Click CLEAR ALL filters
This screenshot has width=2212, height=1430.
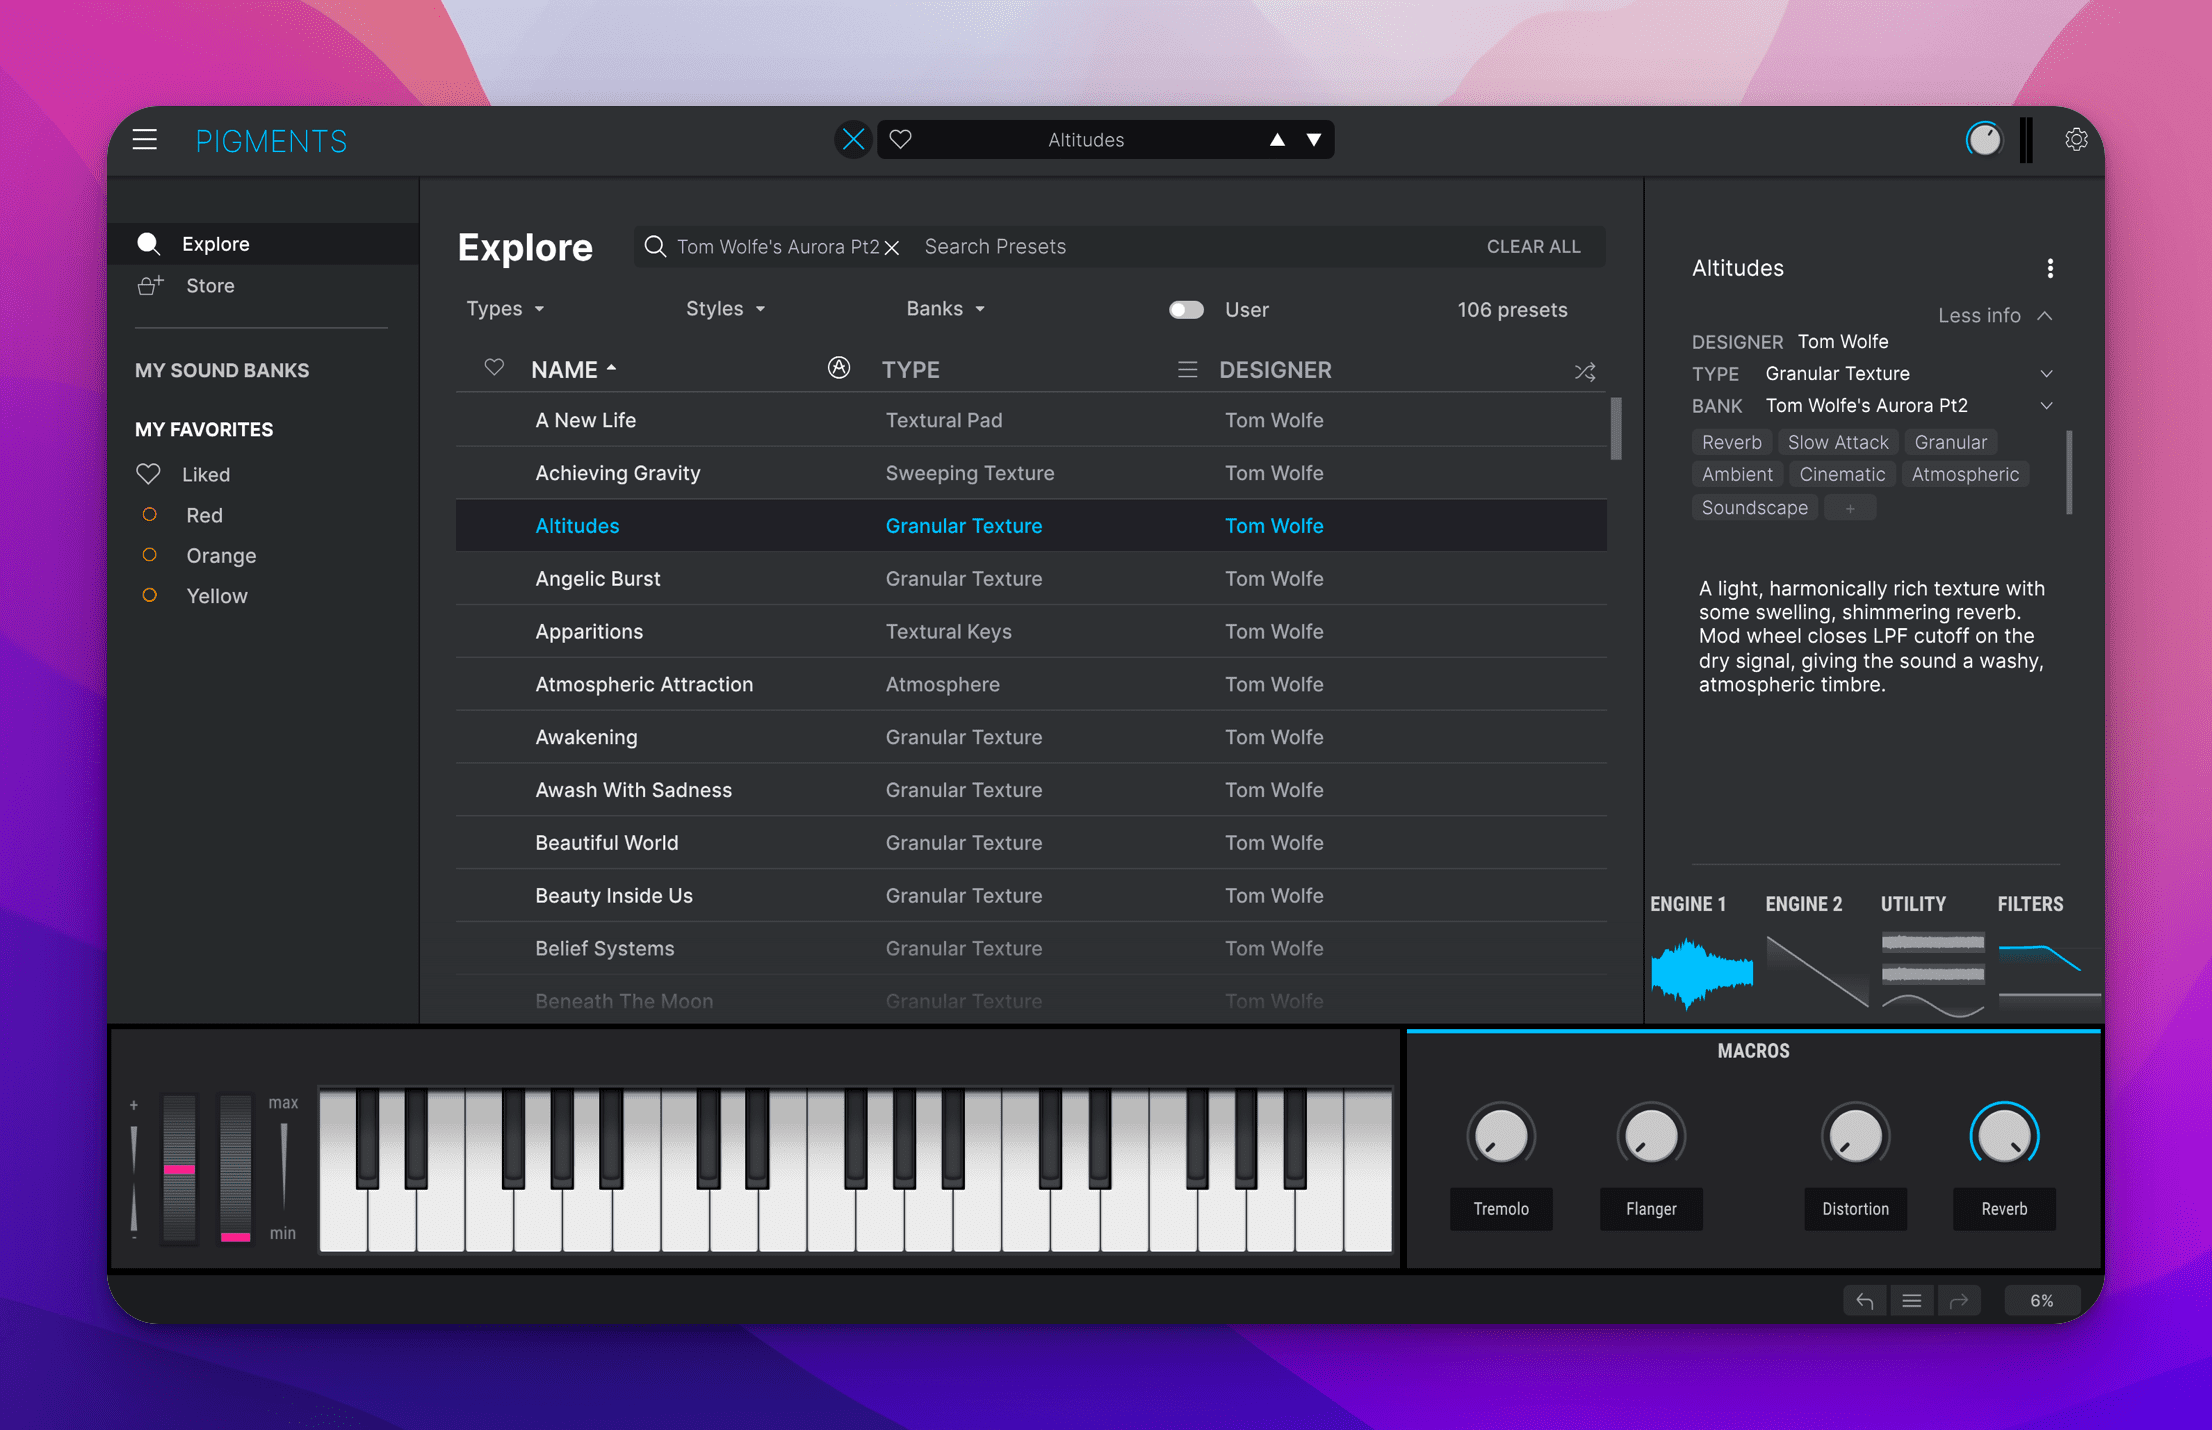[x=1533, y=247]
